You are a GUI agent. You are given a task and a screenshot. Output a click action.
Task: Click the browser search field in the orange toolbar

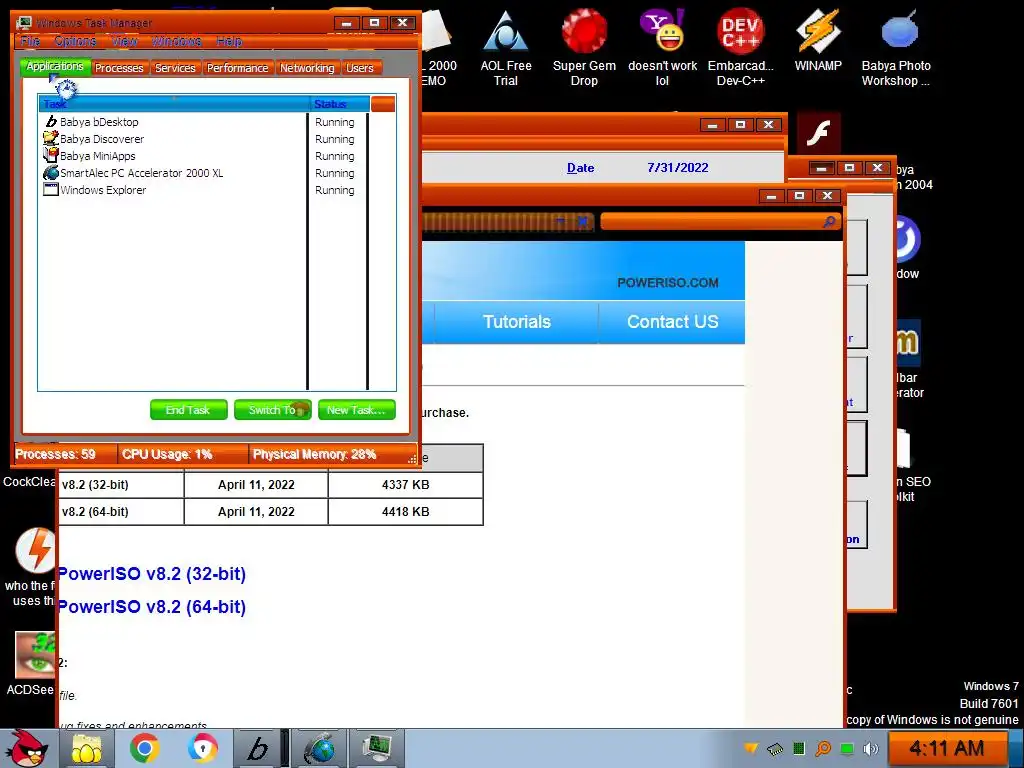(x=710, y=221)
